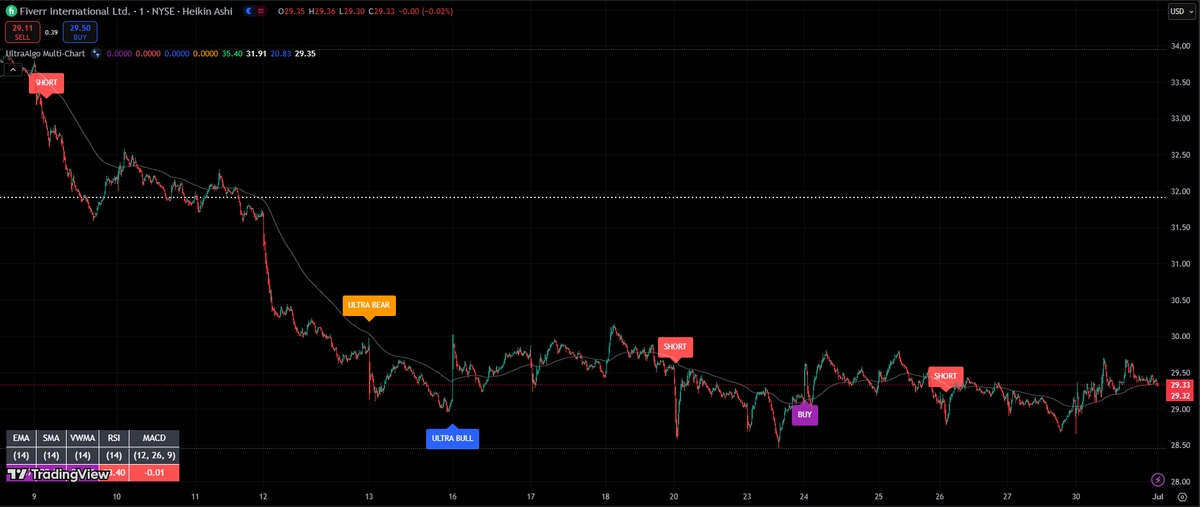Image resolution: width=1200 pixels, height=507 pixels.
Task: Click the blue 20.83 indicator value
Action: point(281,53)
